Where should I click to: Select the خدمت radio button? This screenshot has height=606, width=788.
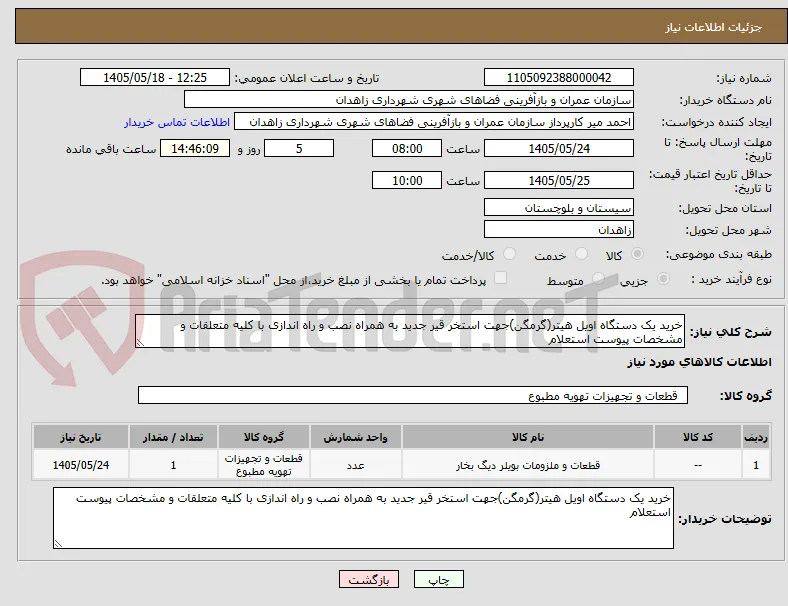[x=581, y=254]
